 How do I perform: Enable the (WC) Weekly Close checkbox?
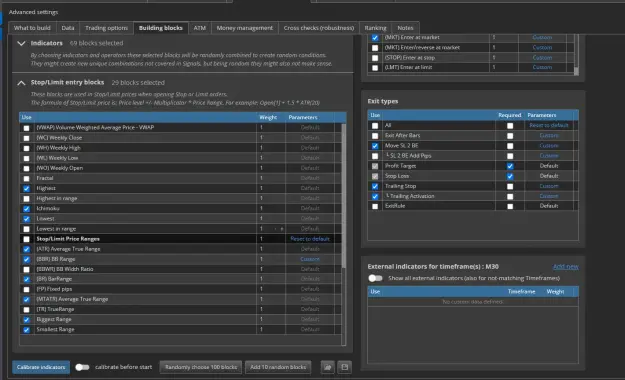coord(26,138)
